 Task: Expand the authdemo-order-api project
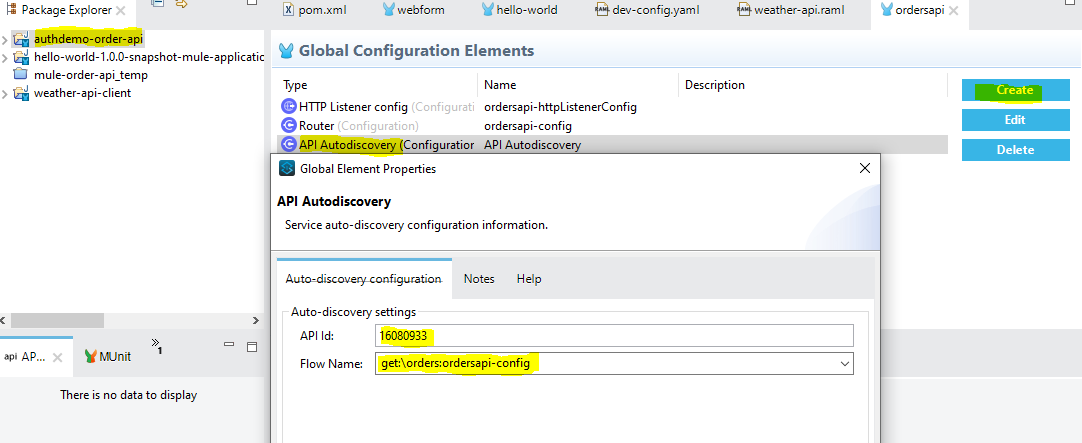point(6,40)
